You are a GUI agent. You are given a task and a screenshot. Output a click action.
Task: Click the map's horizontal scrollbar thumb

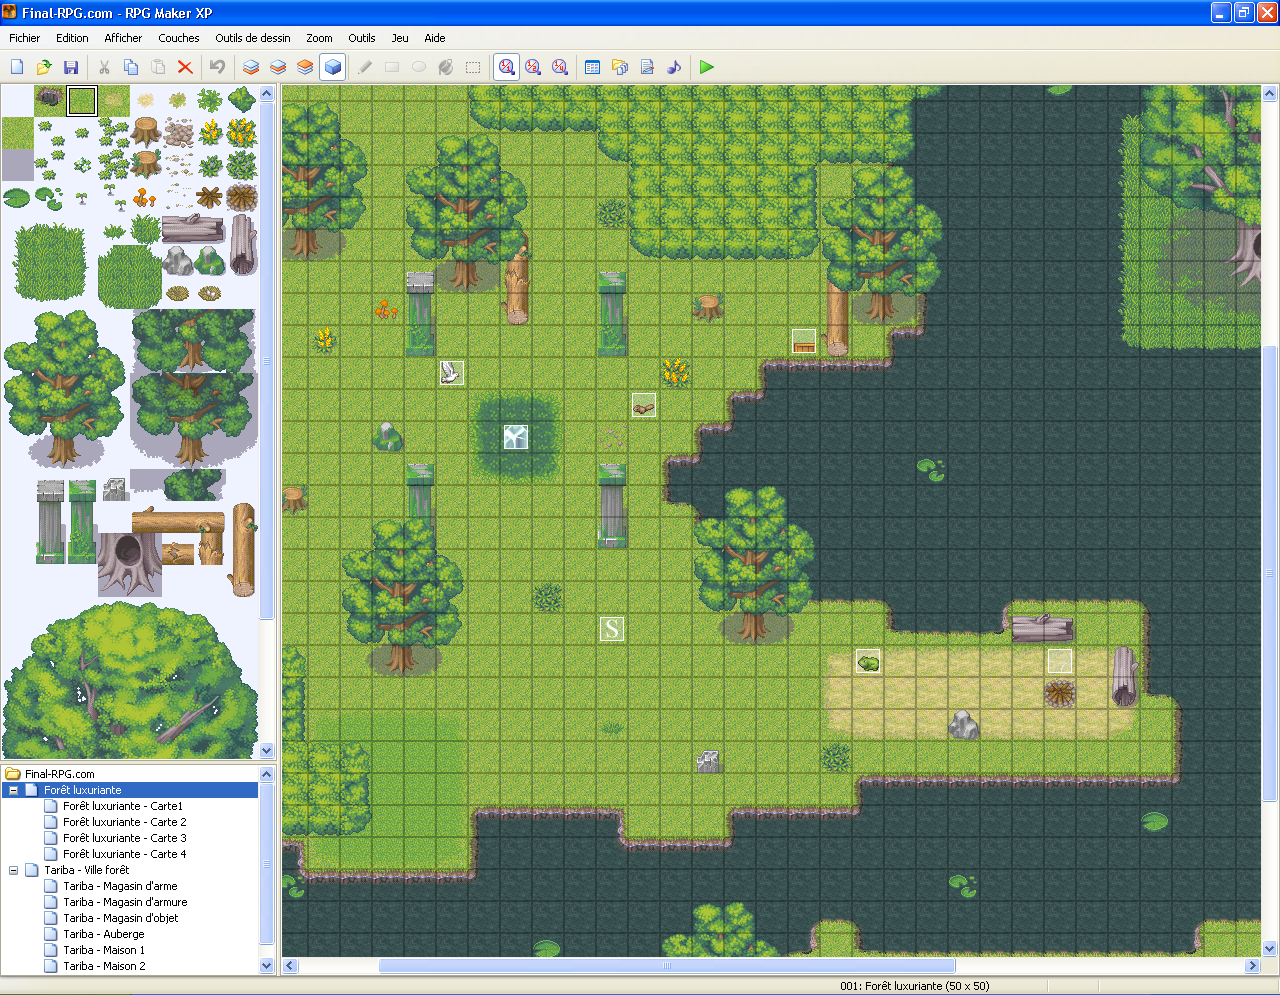coord(667,966)
